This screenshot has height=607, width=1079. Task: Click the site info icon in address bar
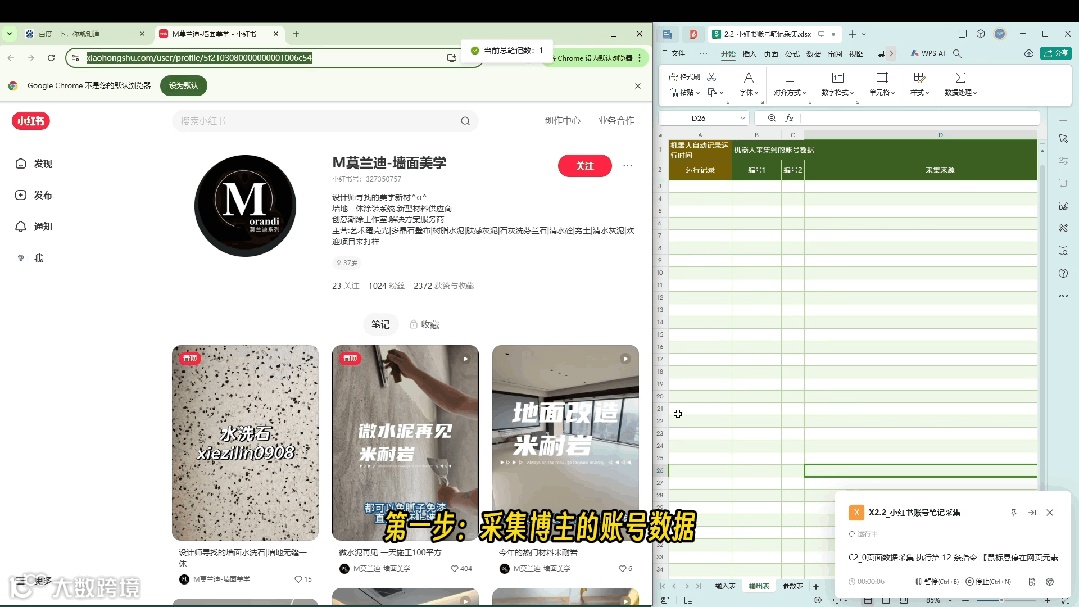76,58
